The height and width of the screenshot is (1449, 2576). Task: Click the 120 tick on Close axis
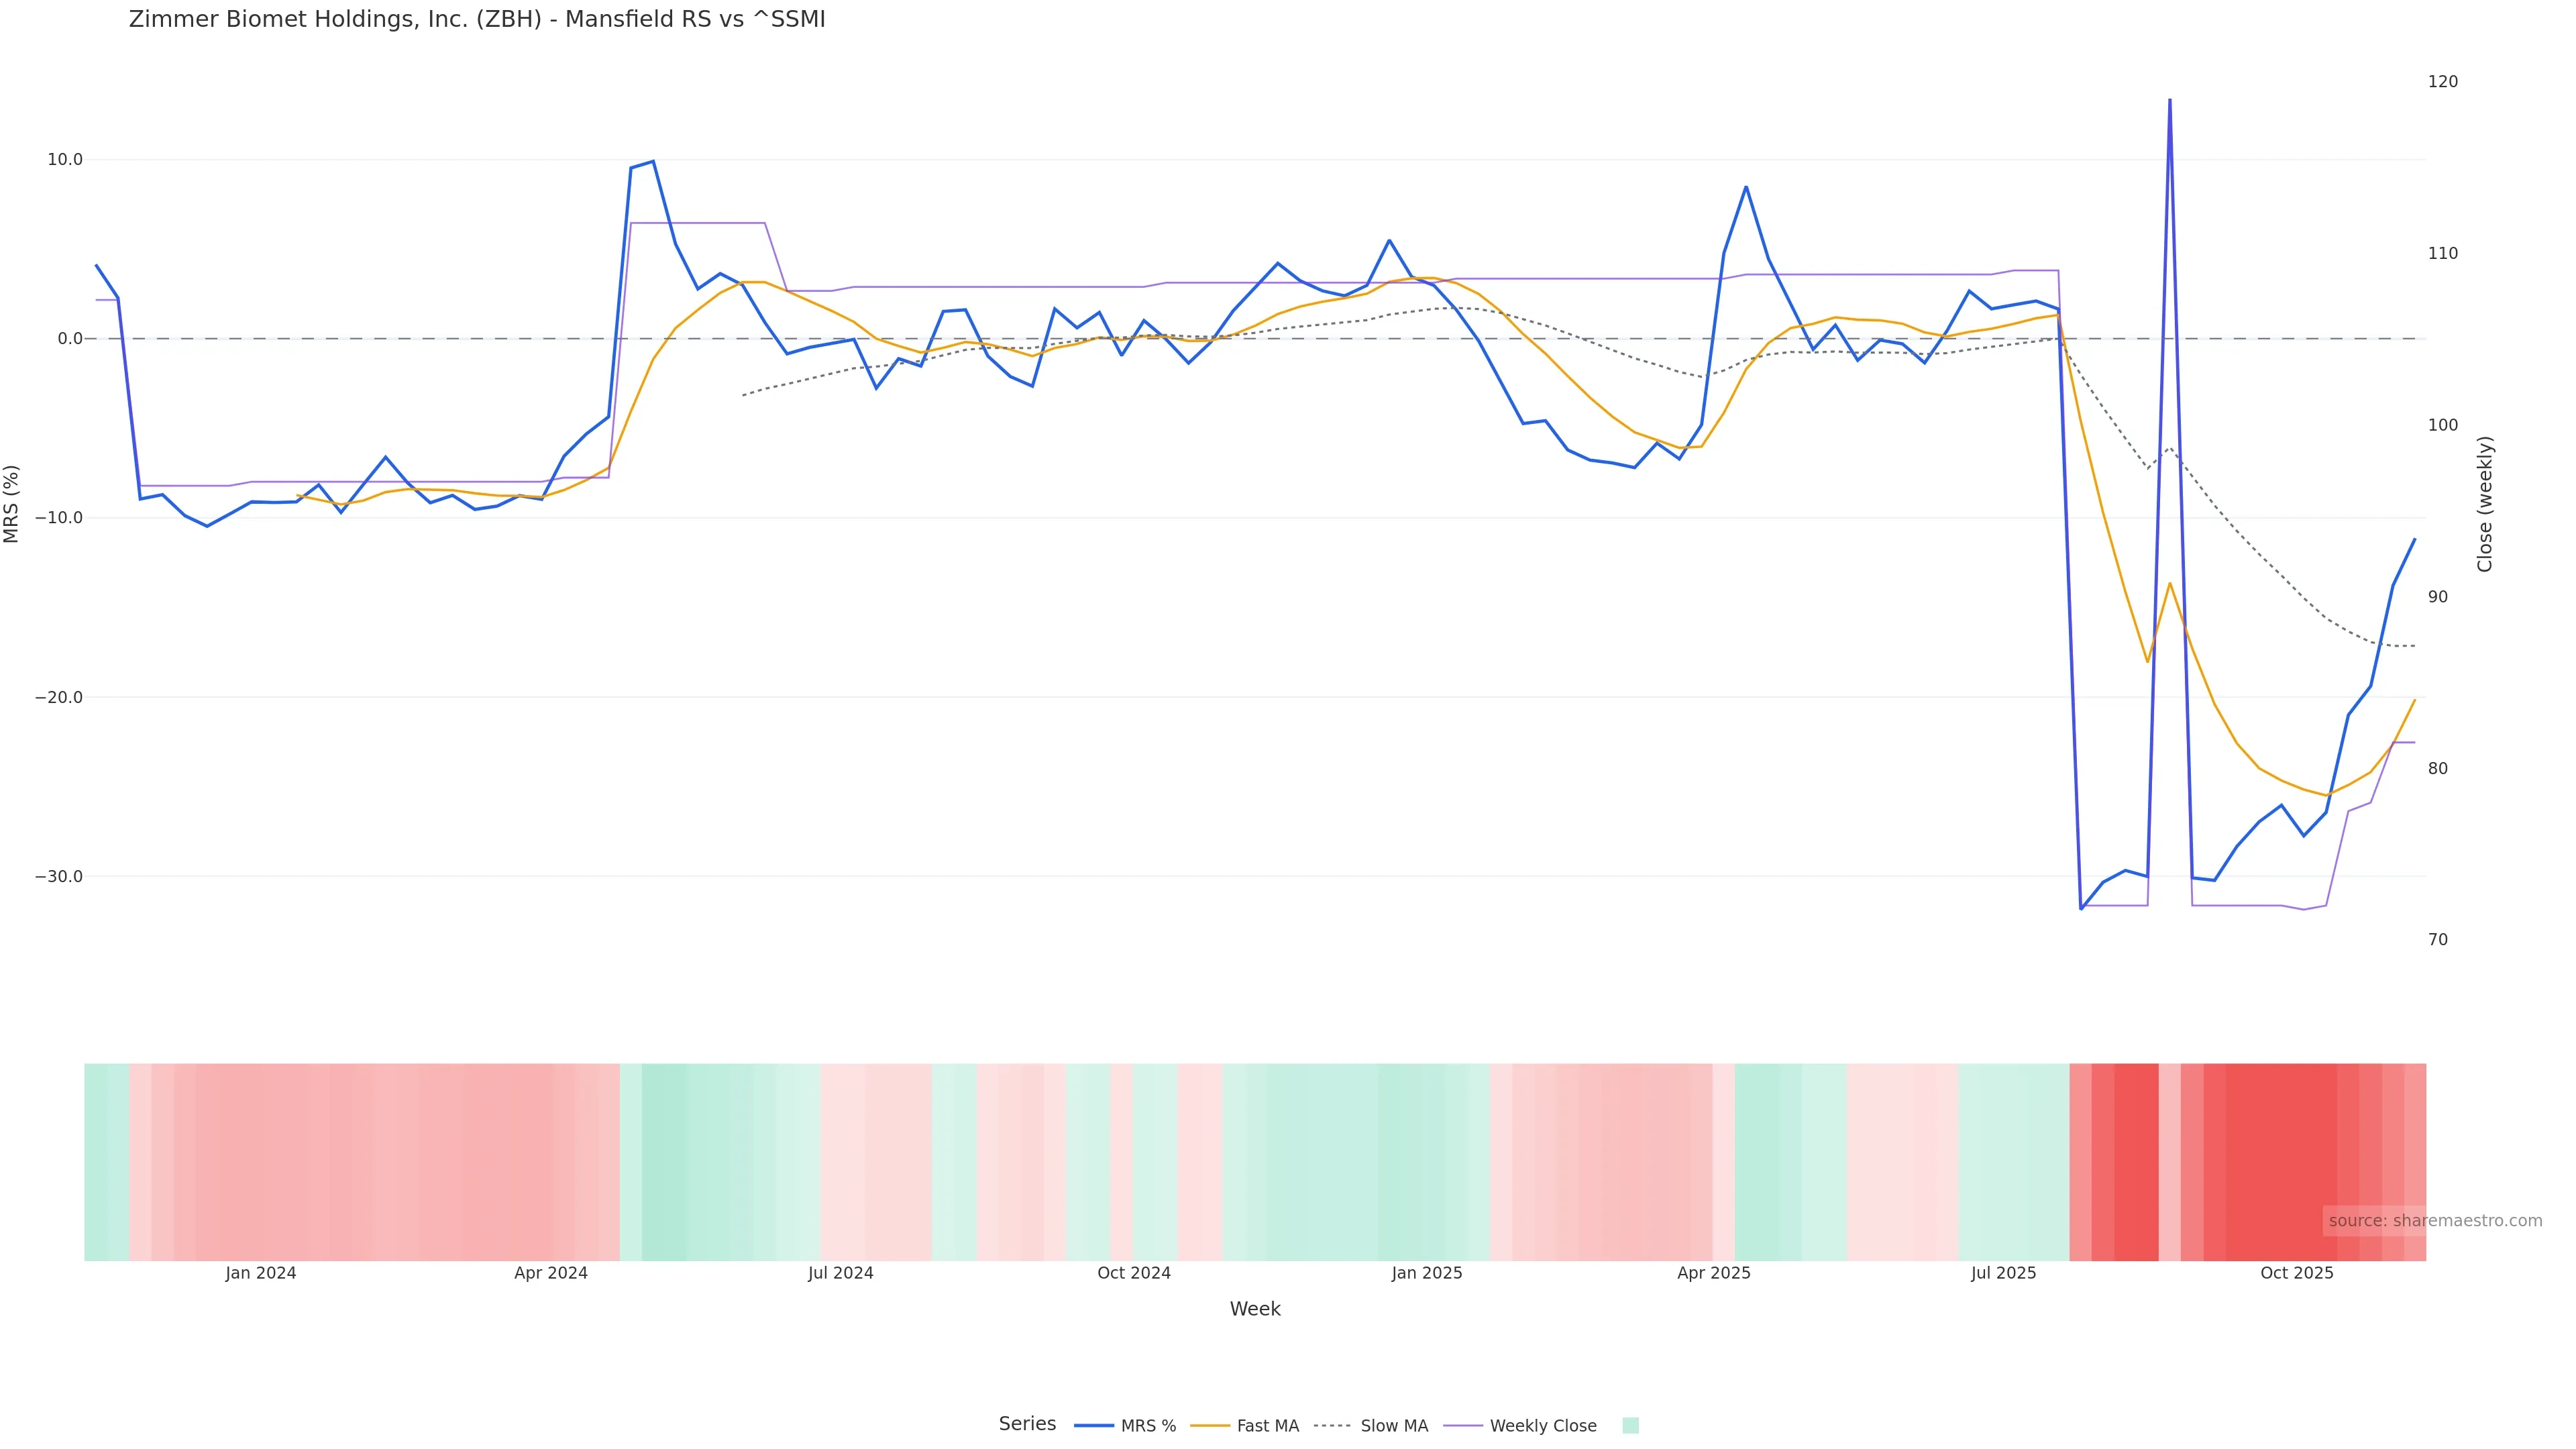[x=2442, y=82]
